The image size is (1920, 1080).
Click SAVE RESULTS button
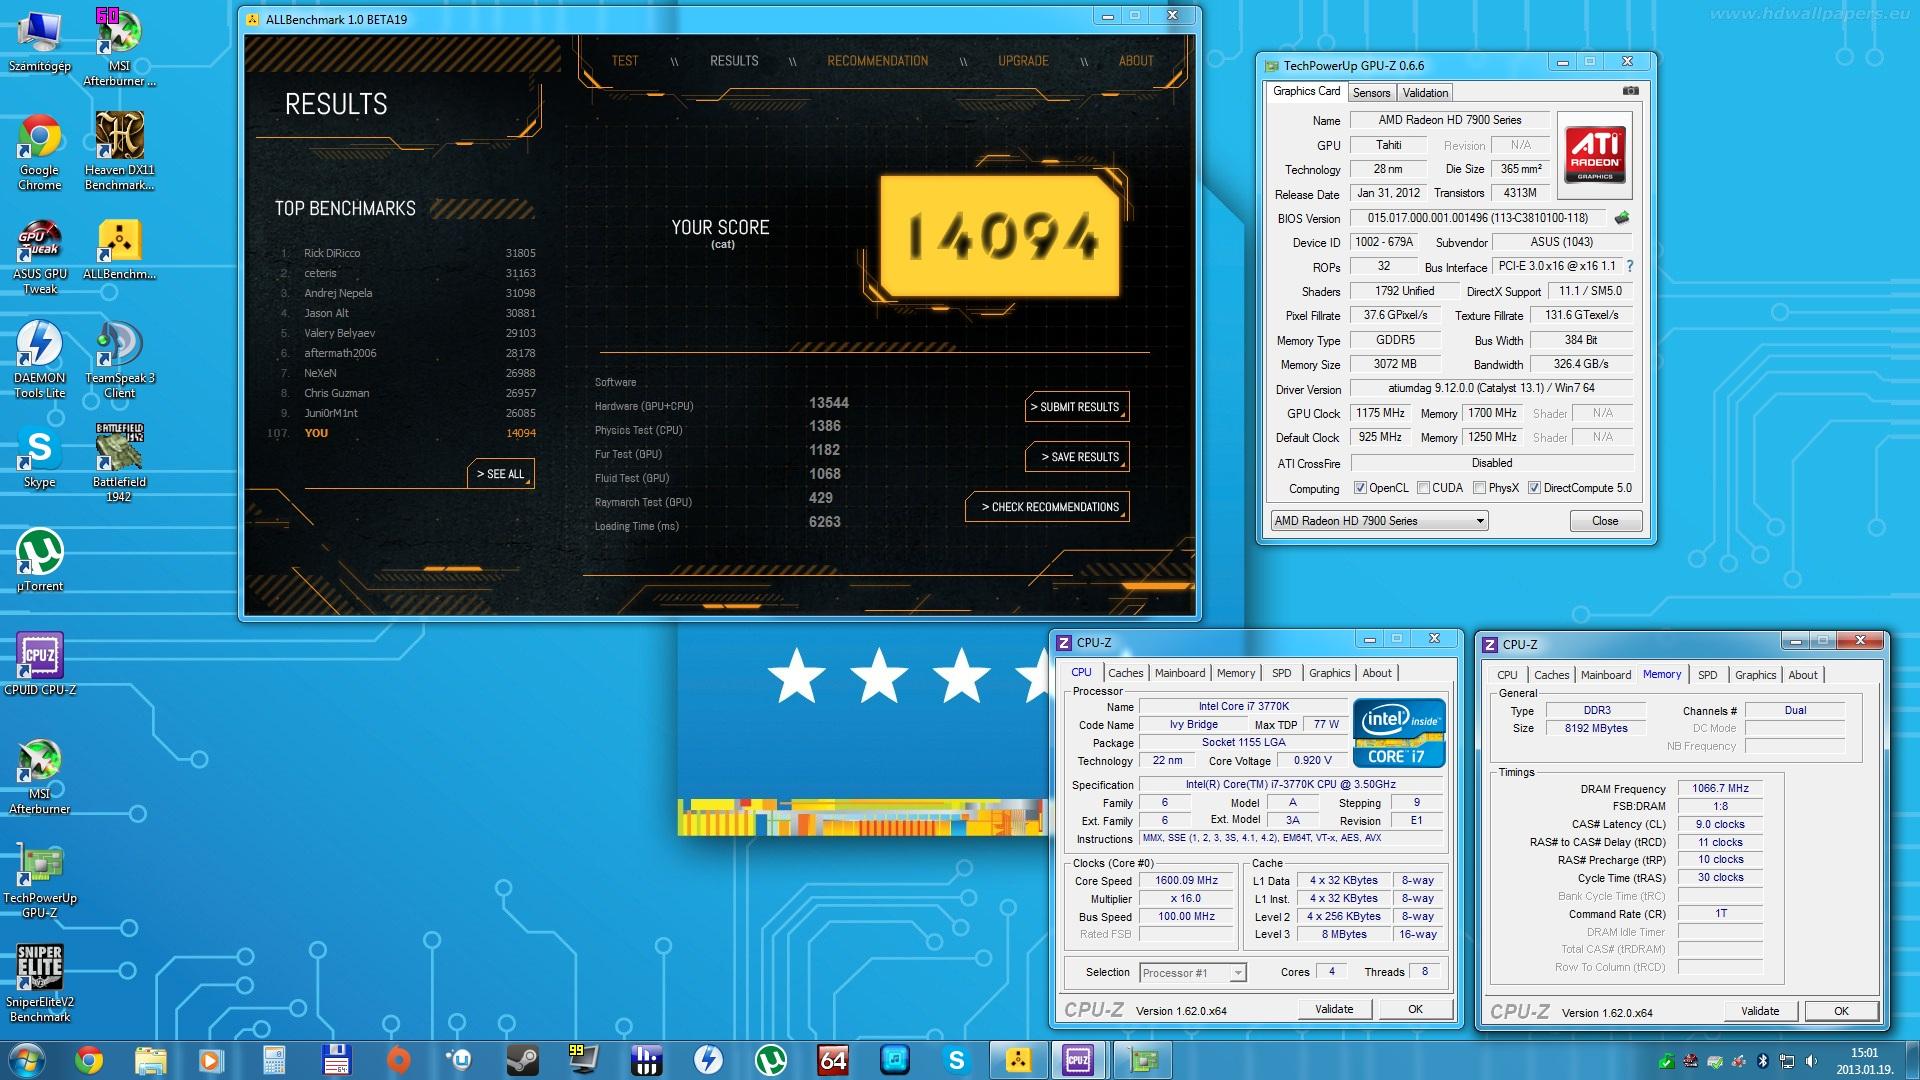click(x=1078, y=457)
